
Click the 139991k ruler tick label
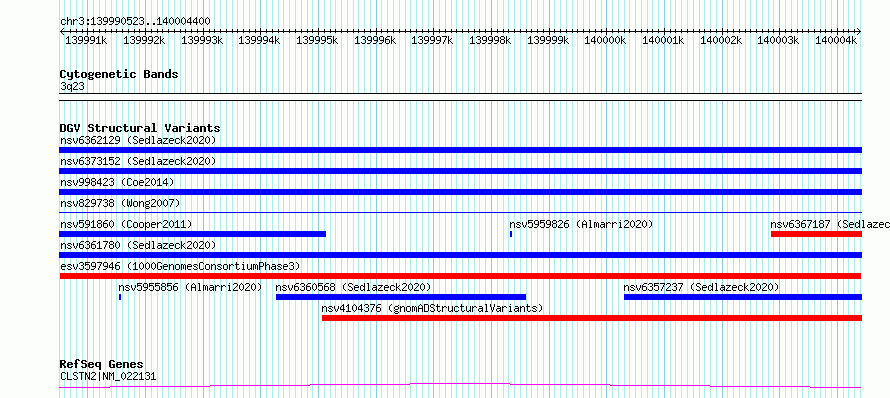coord(86,40)
